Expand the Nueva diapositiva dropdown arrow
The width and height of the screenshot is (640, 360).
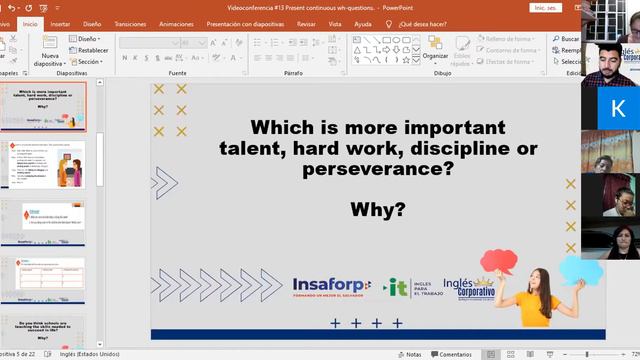coord(64,64)
